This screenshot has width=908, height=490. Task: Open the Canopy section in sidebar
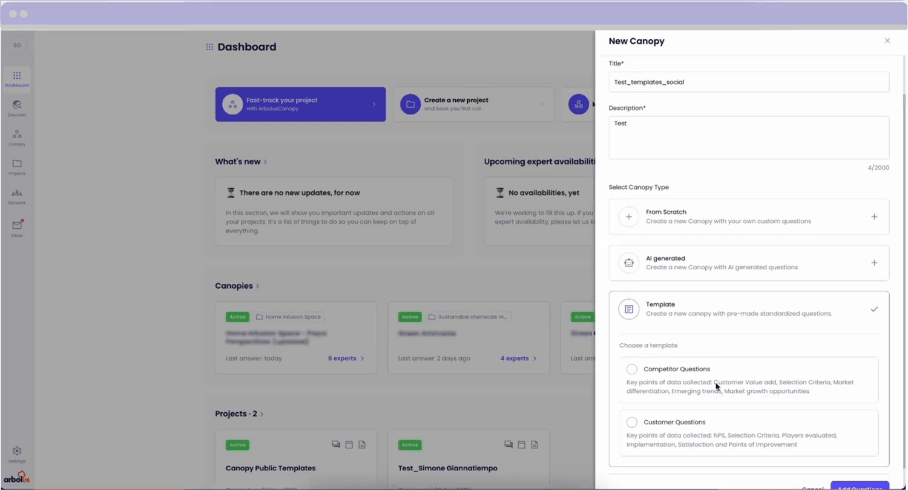click(17, 136)
